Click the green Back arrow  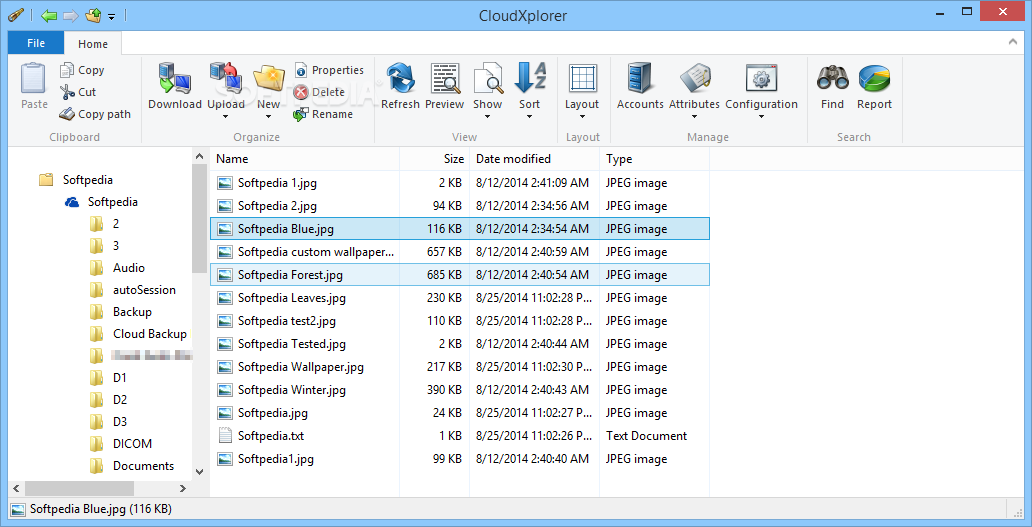(x=49, y=15)
